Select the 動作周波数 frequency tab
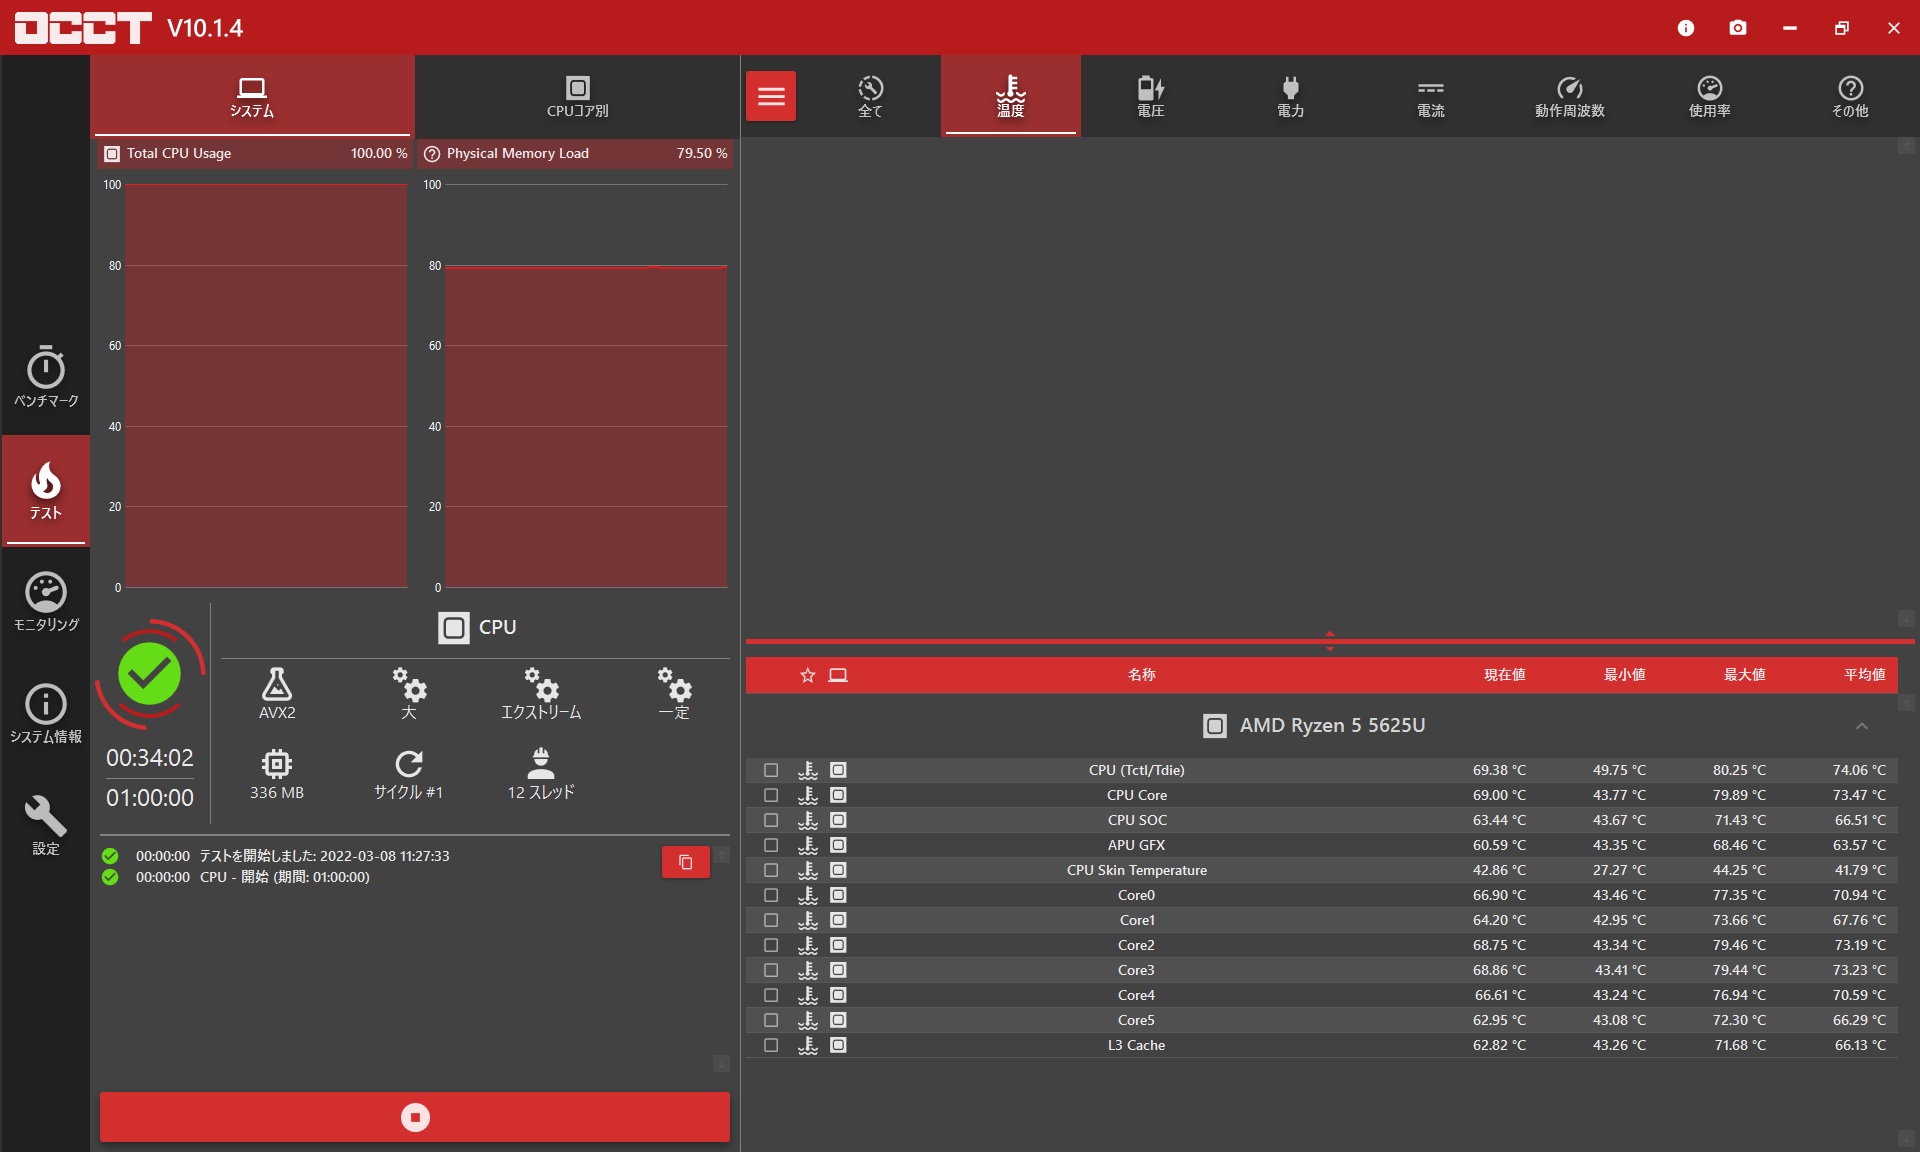Screen dimensions: 1920x1152 (1570, 96)
